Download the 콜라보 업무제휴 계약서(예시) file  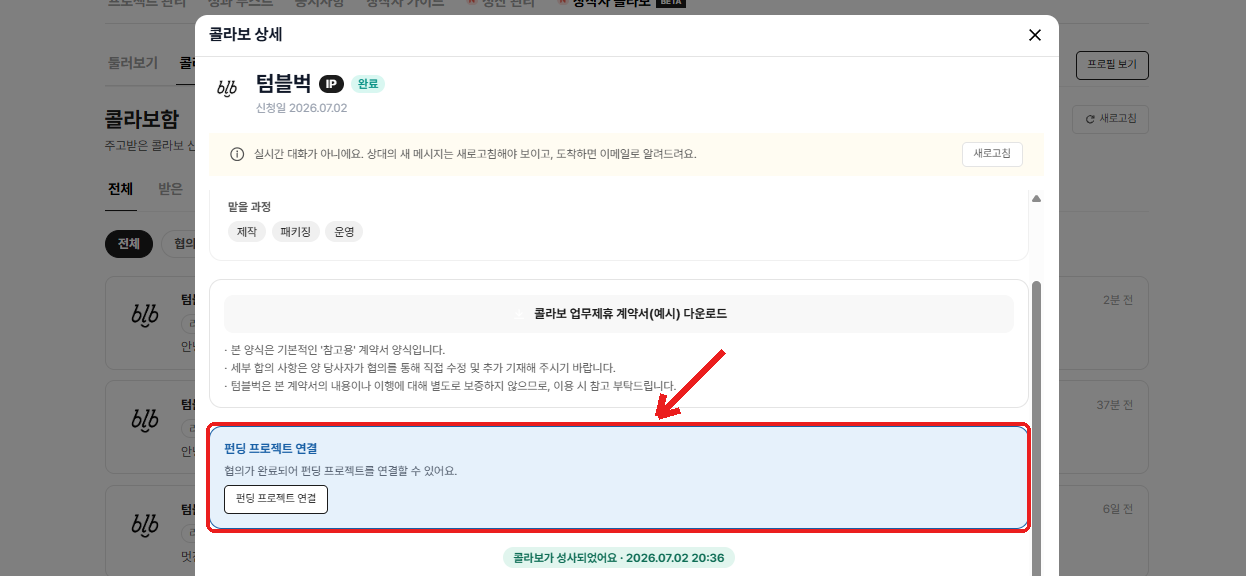619,313
